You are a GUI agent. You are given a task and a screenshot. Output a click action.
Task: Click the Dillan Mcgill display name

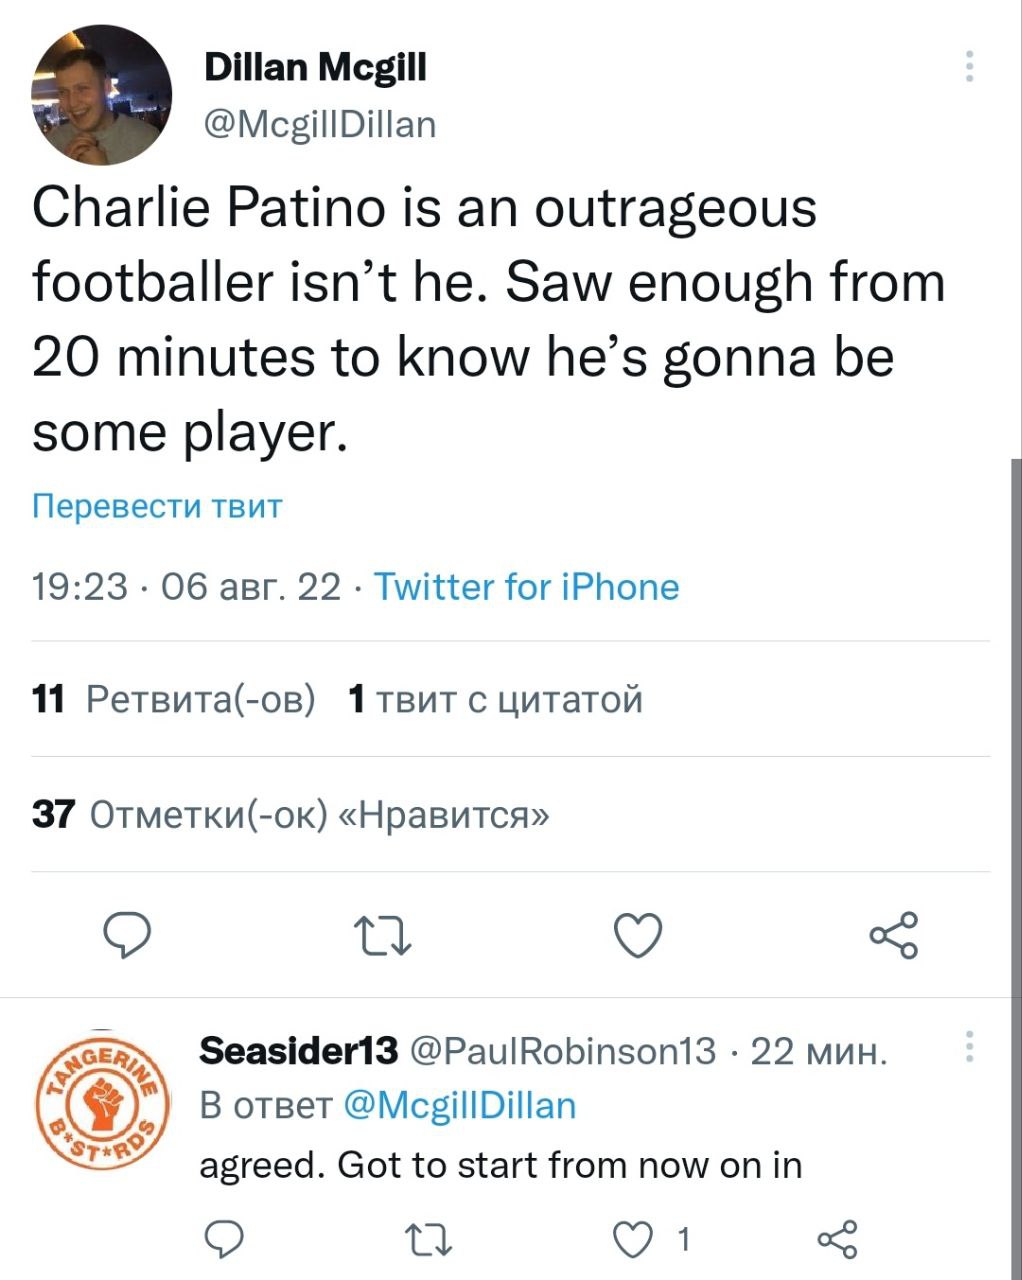coord(315,68)
